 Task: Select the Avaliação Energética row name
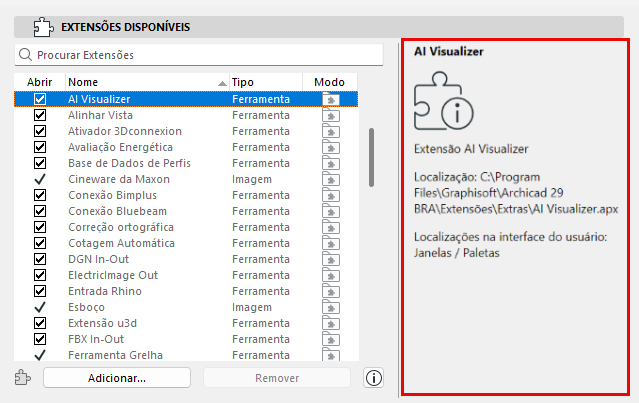(120, 147)
